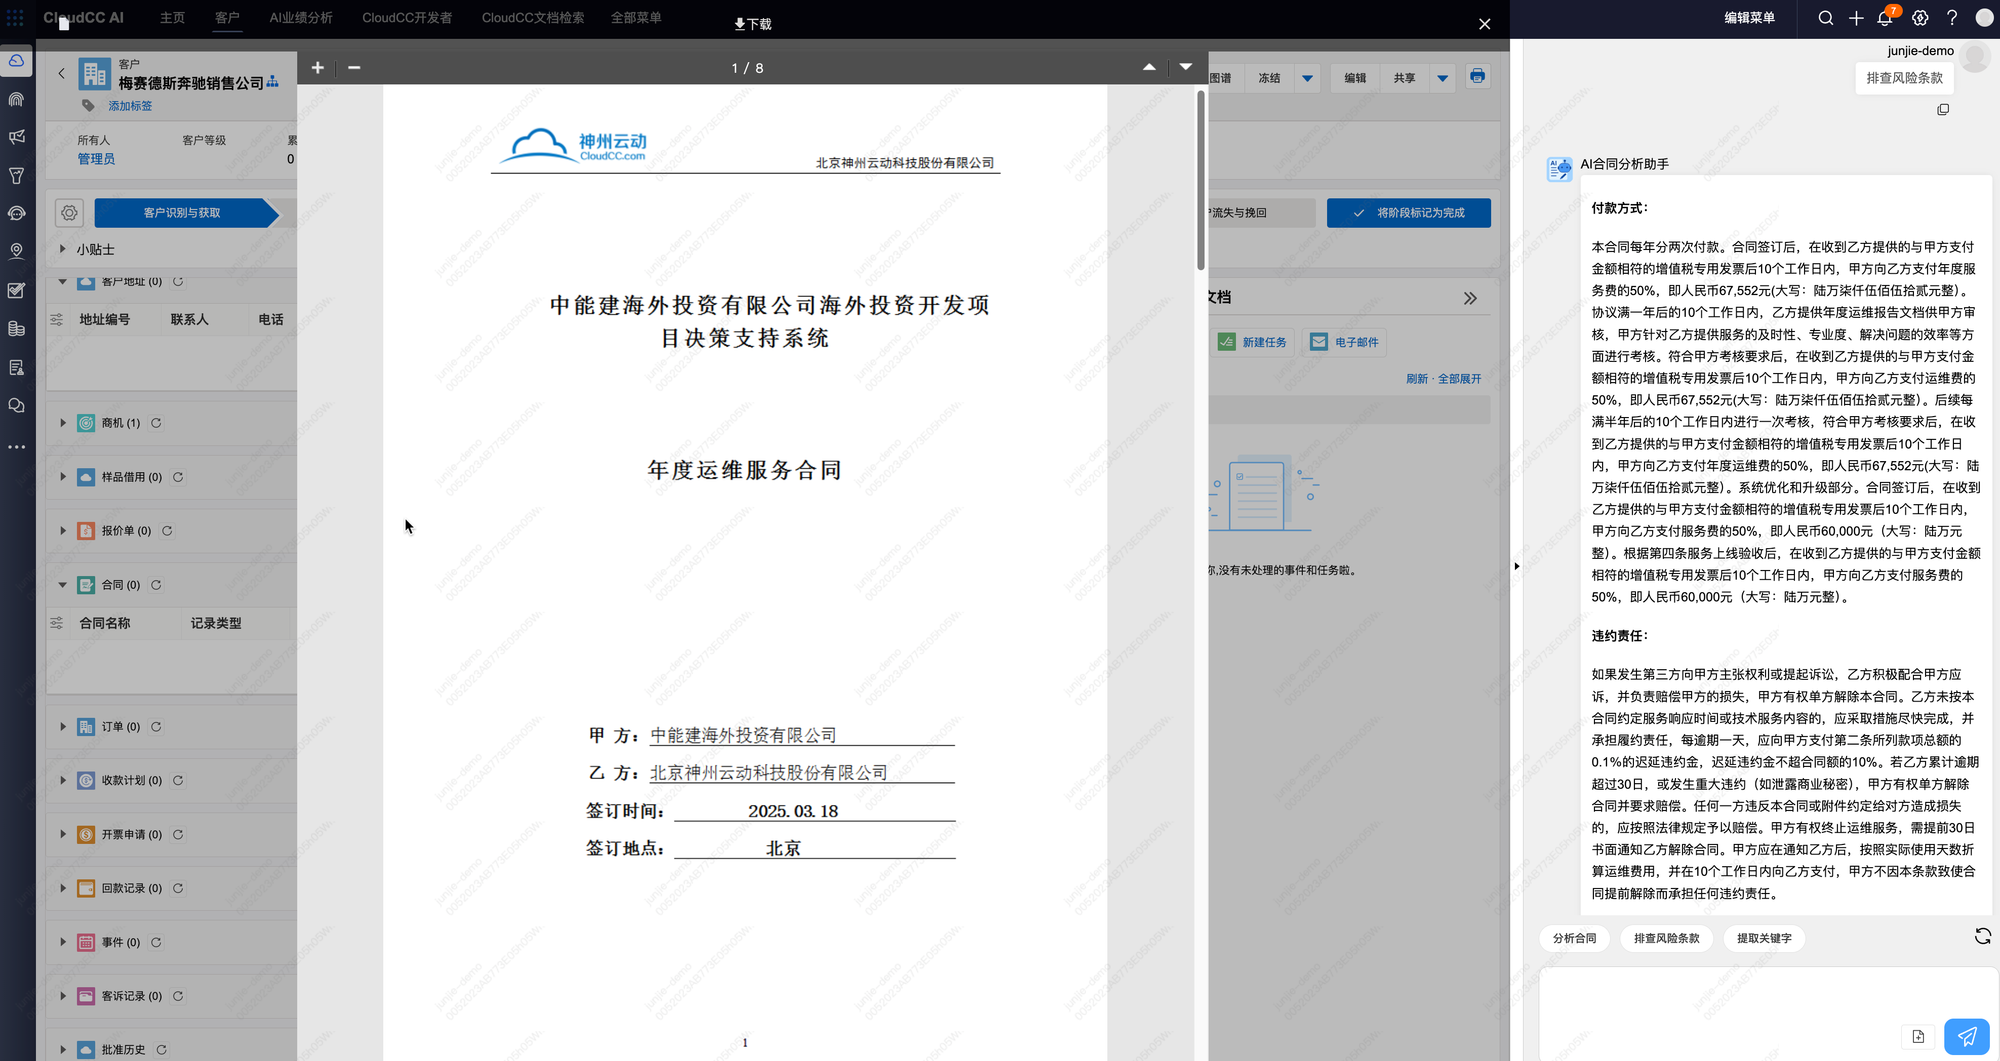The width and height of the screenshot is (2000, 1061).
Task: Go to previous PDF page arrow
Action: 1149,67
